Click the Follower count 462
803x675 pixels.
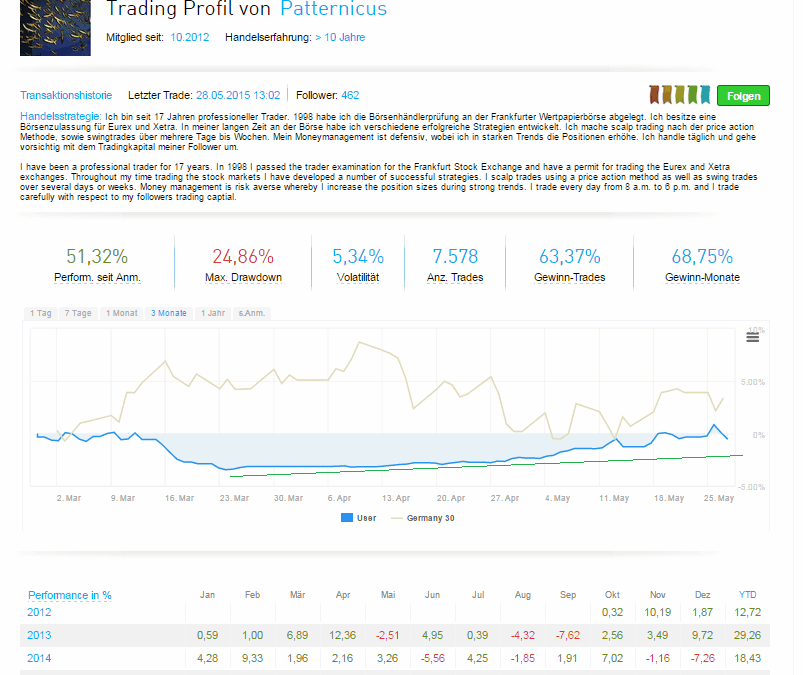click(x=350, y=96)
